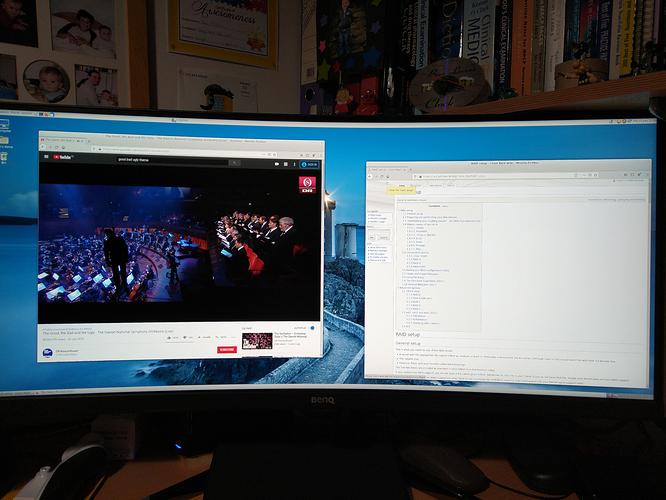The image size is (666, 500).
Task: Click the YouTube search magnifier button
Action: tap(234, 163)
